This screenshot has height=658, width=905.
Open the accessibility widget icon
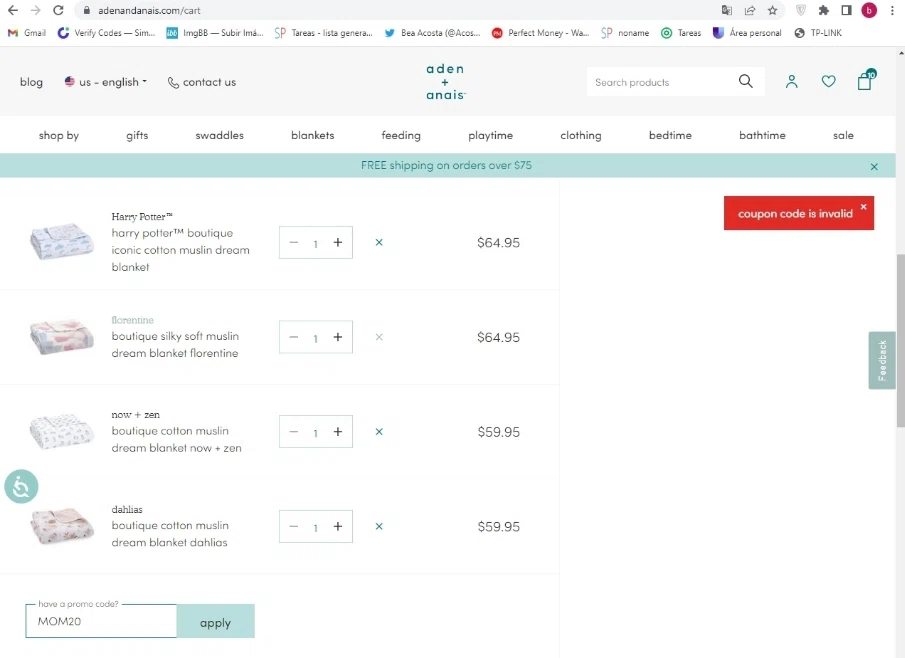click(21, 487)
